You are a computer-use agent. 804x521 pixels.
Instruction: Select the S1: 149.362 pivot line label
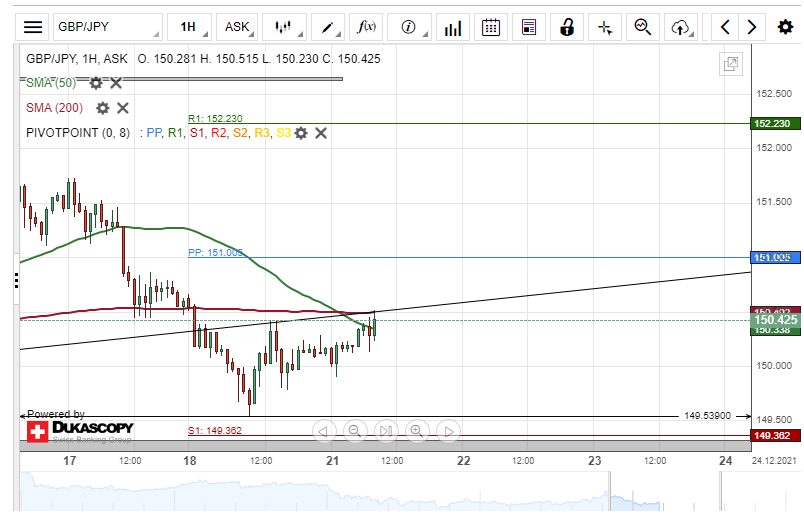(215, 431)
